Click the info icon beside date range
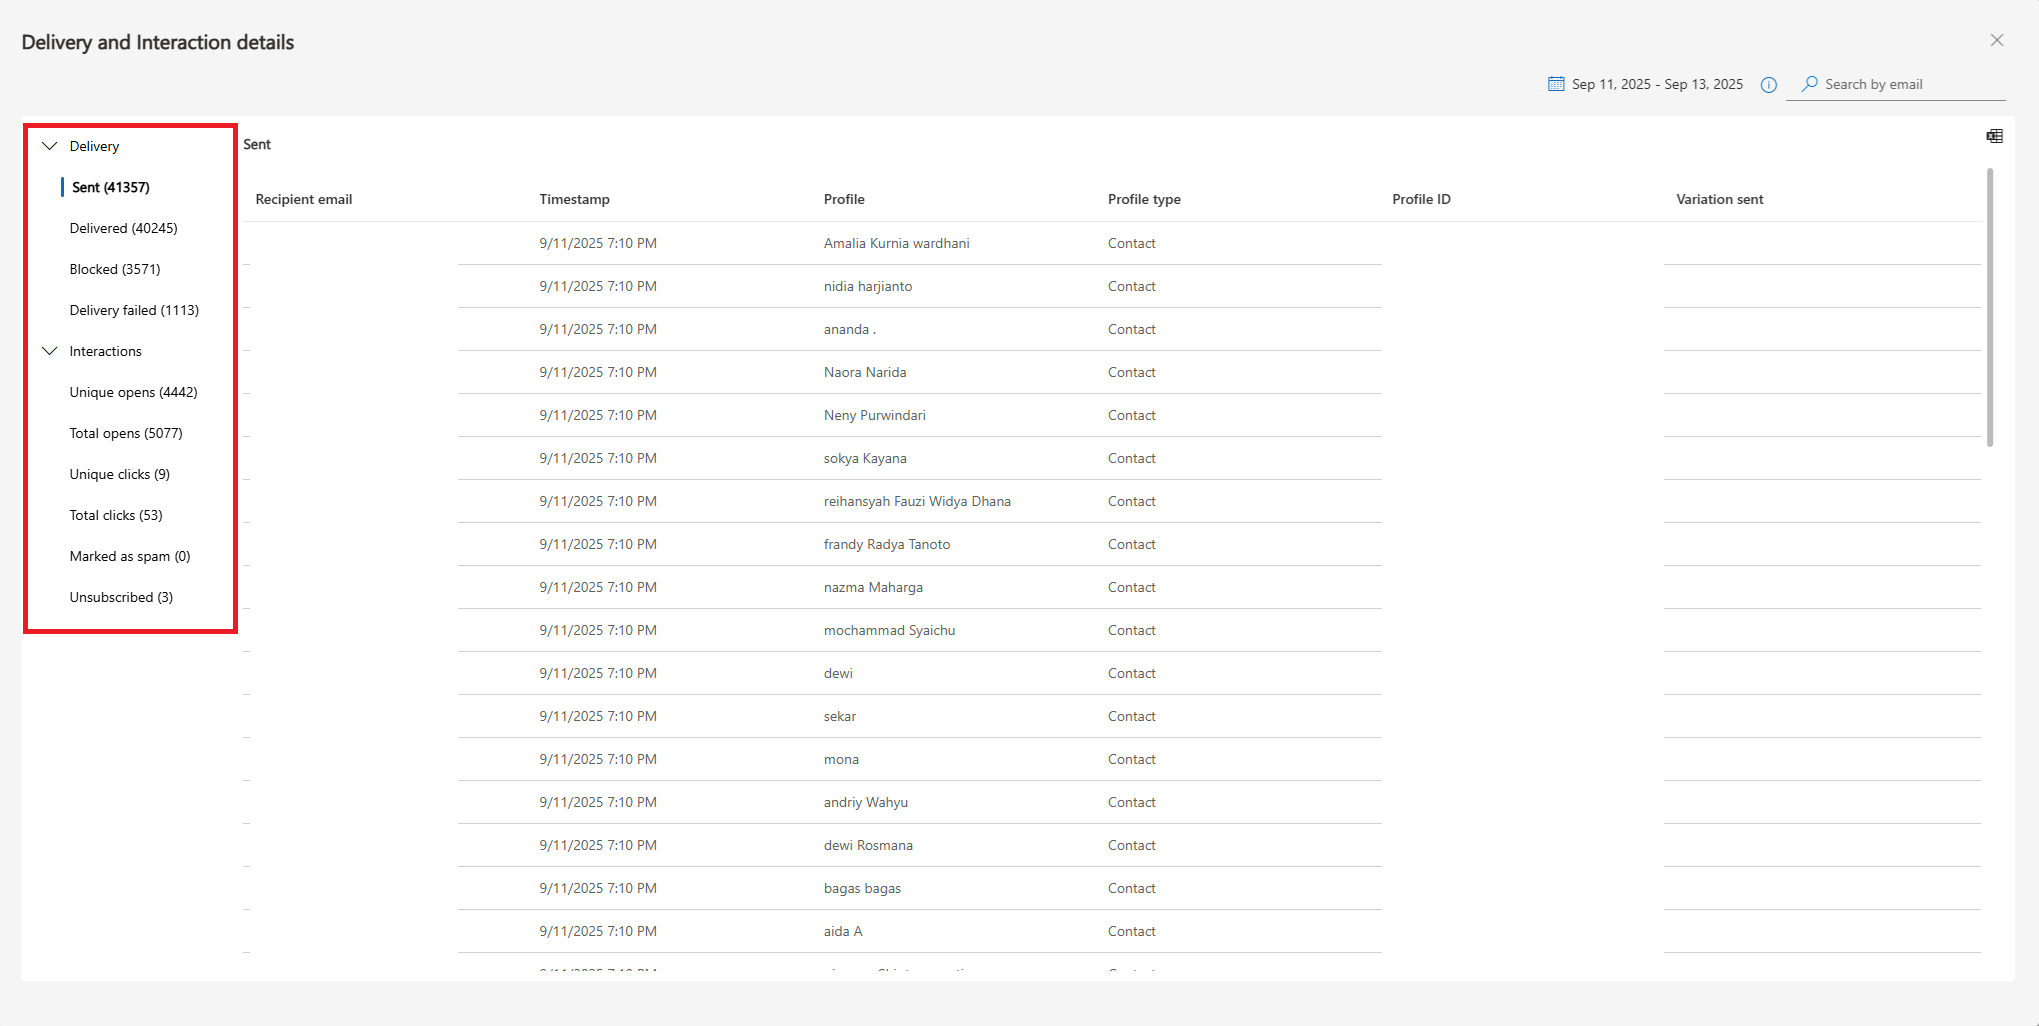The width and height of the screenshot is (2039, 1026). pos(1769,85)
